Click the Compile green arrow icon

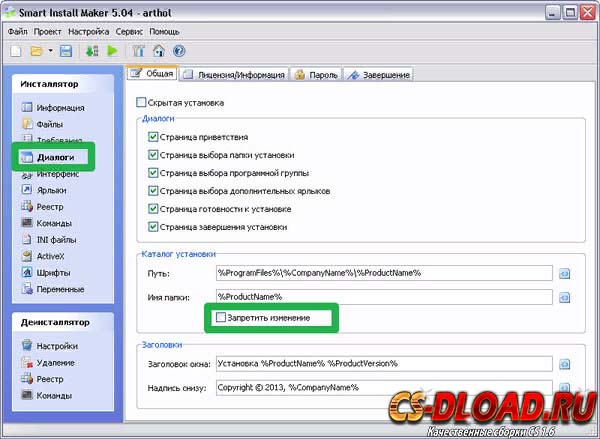pyautogui.click(x=92, y=51)
